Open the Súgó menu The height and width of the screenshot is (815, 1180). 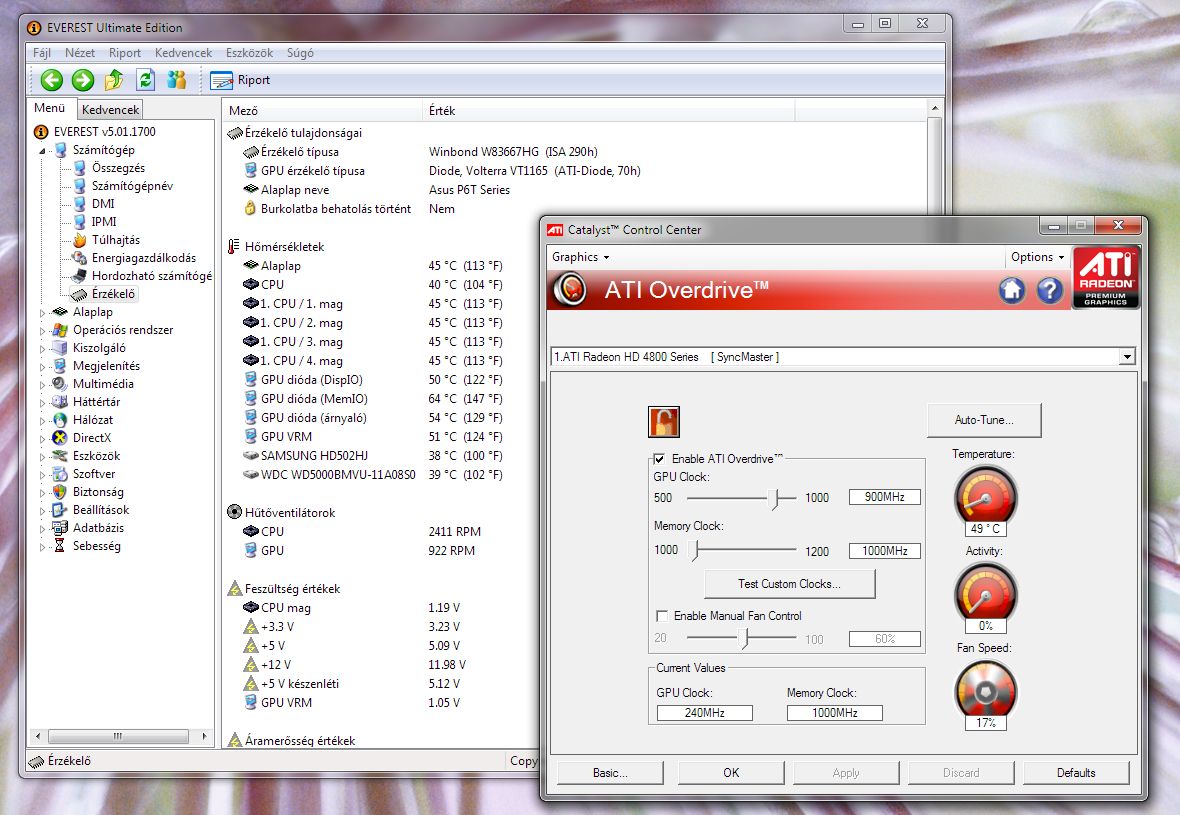click(x=300, y=53)
